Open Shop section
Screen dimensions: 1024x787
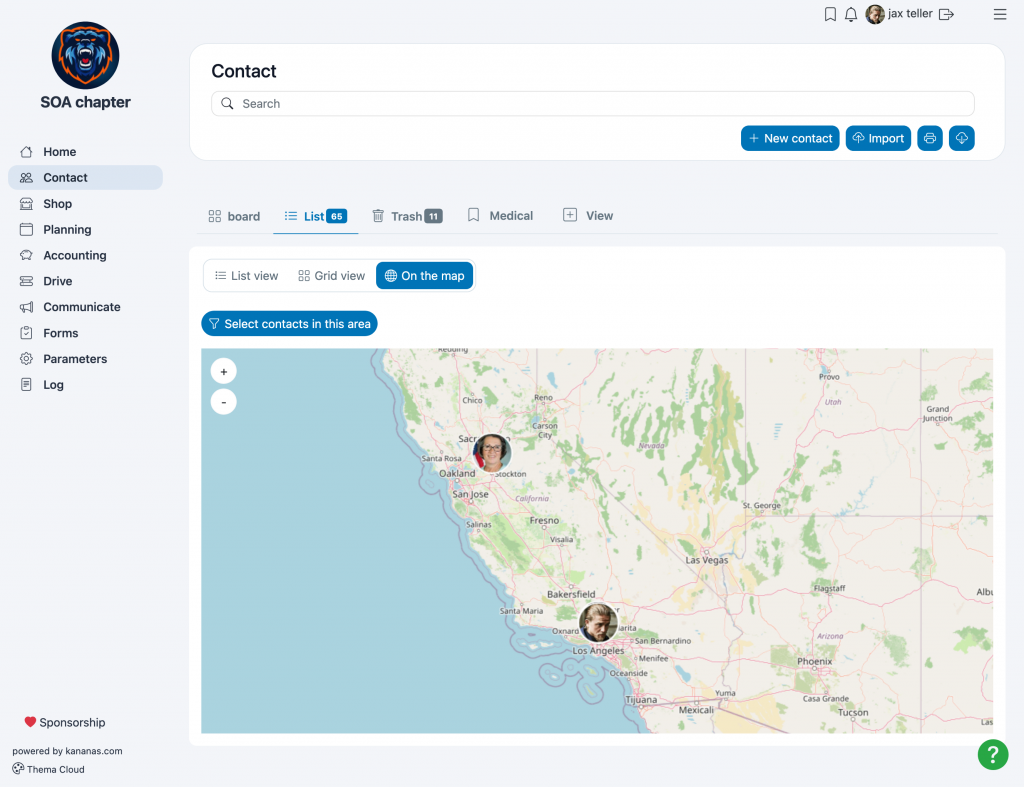[86, 204]
